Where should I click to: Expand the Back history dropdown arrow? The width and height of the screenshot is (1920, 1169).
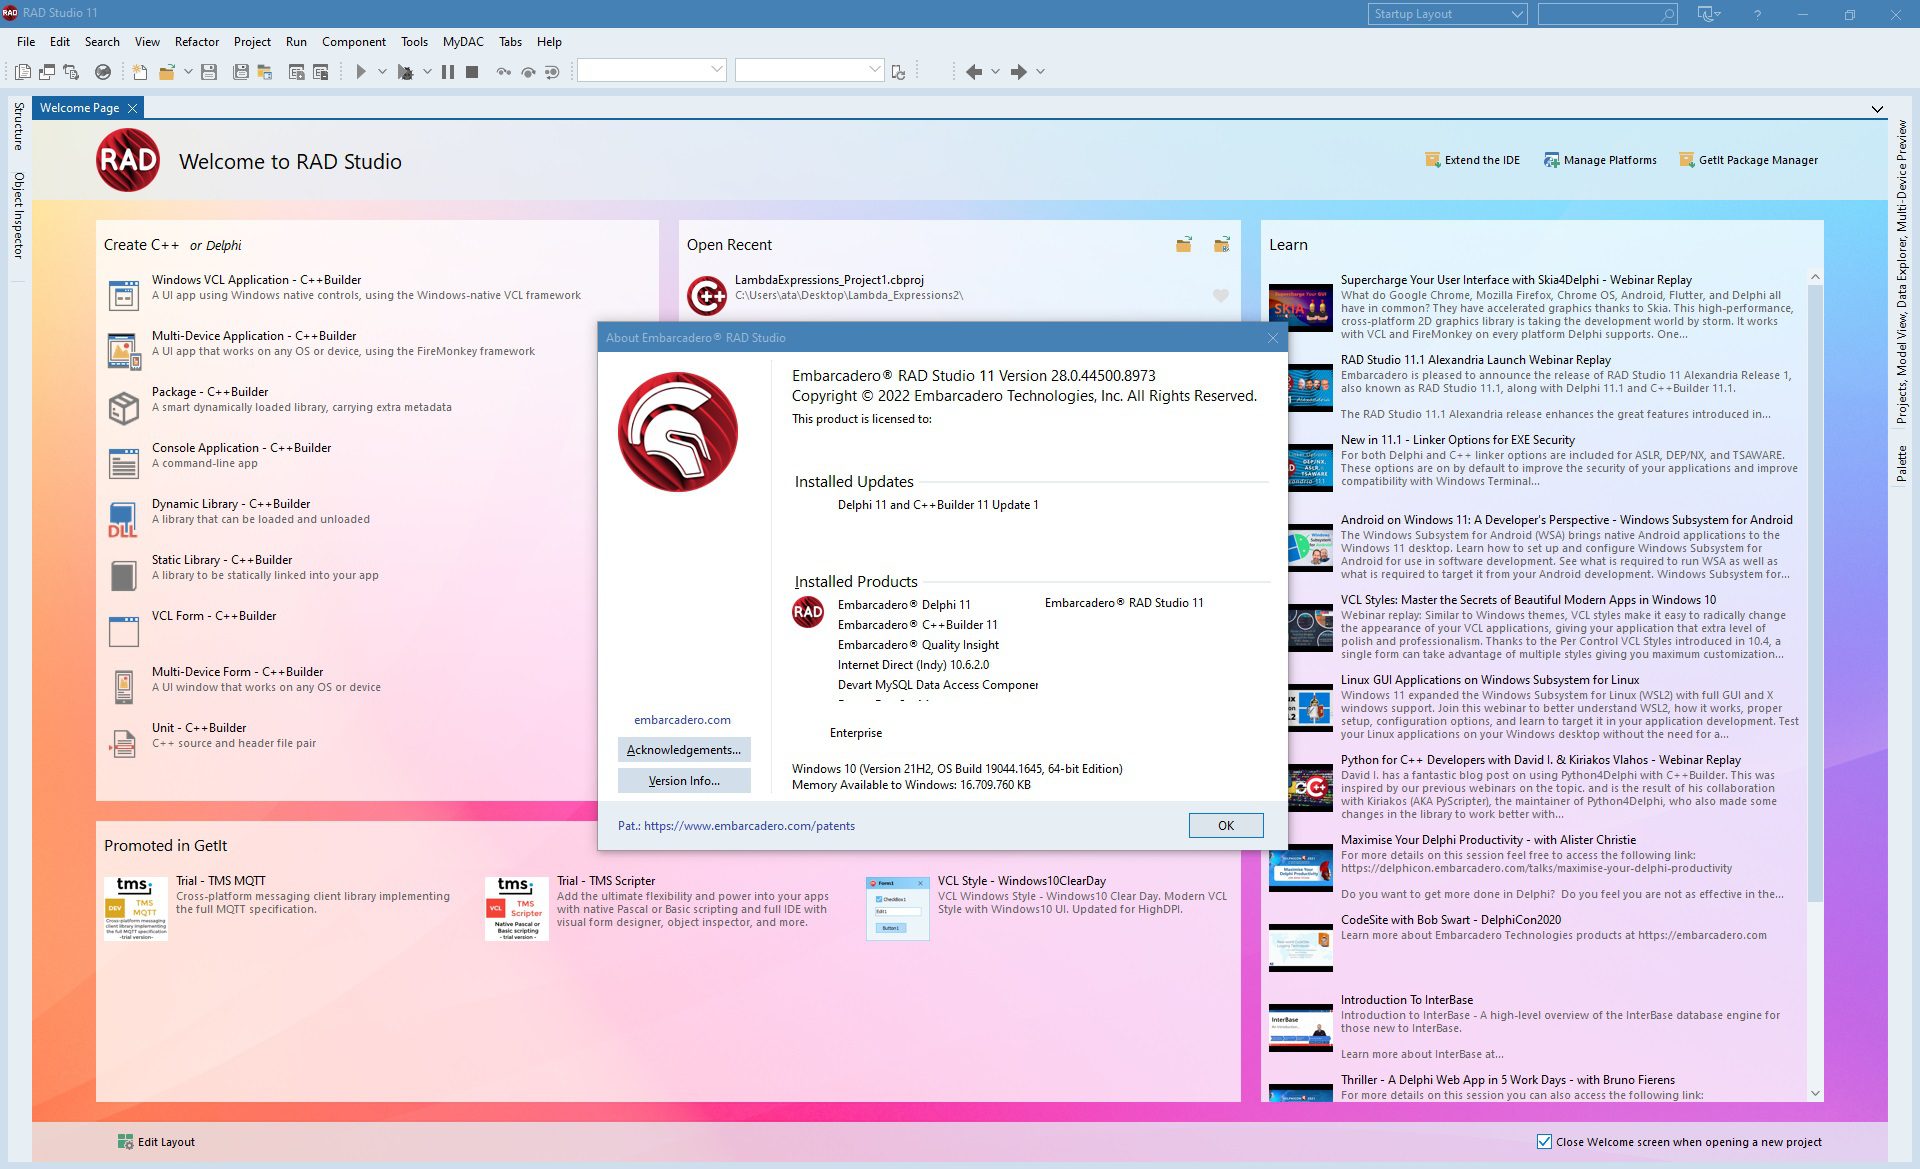(995, 71)
